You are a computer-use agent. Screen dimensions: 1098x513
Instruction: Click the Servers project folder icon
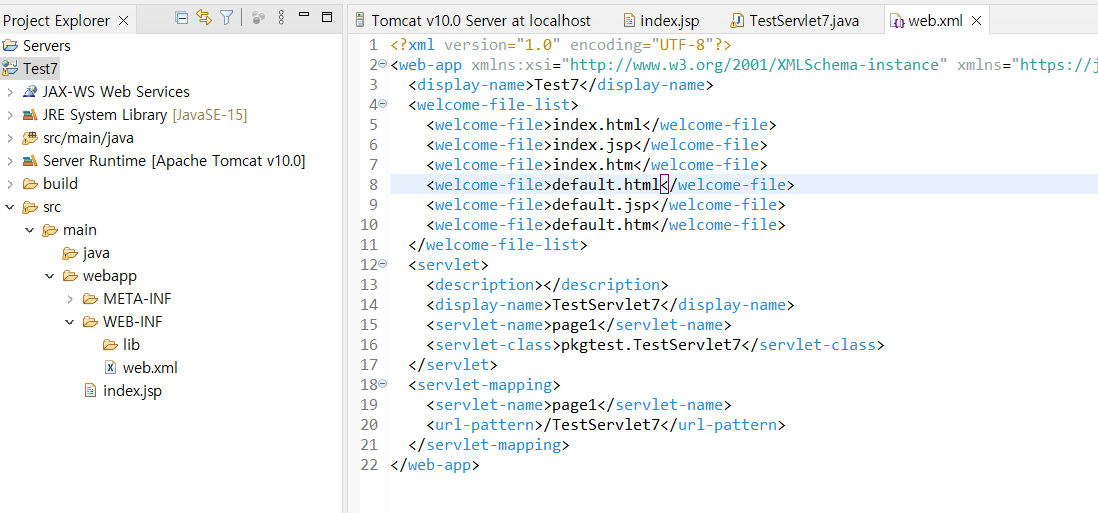(x=10, y=45)
